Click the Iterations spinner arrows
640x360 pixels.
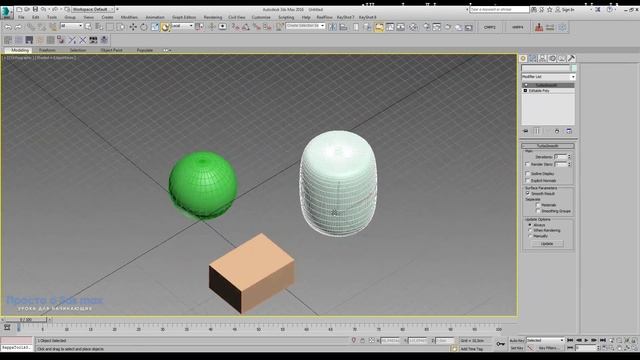pos(569,157)
